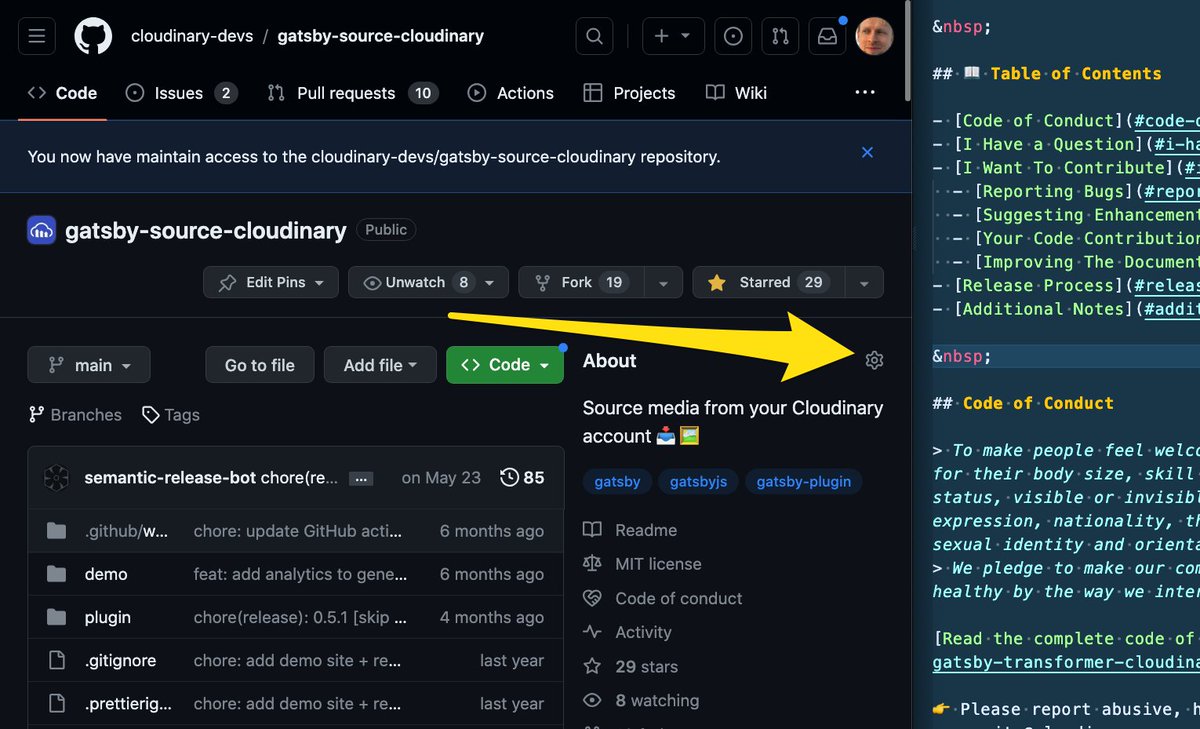The image size is (1200, 729).
Task: Click the repository cloud avatar icon
Action: coord(41,230)
